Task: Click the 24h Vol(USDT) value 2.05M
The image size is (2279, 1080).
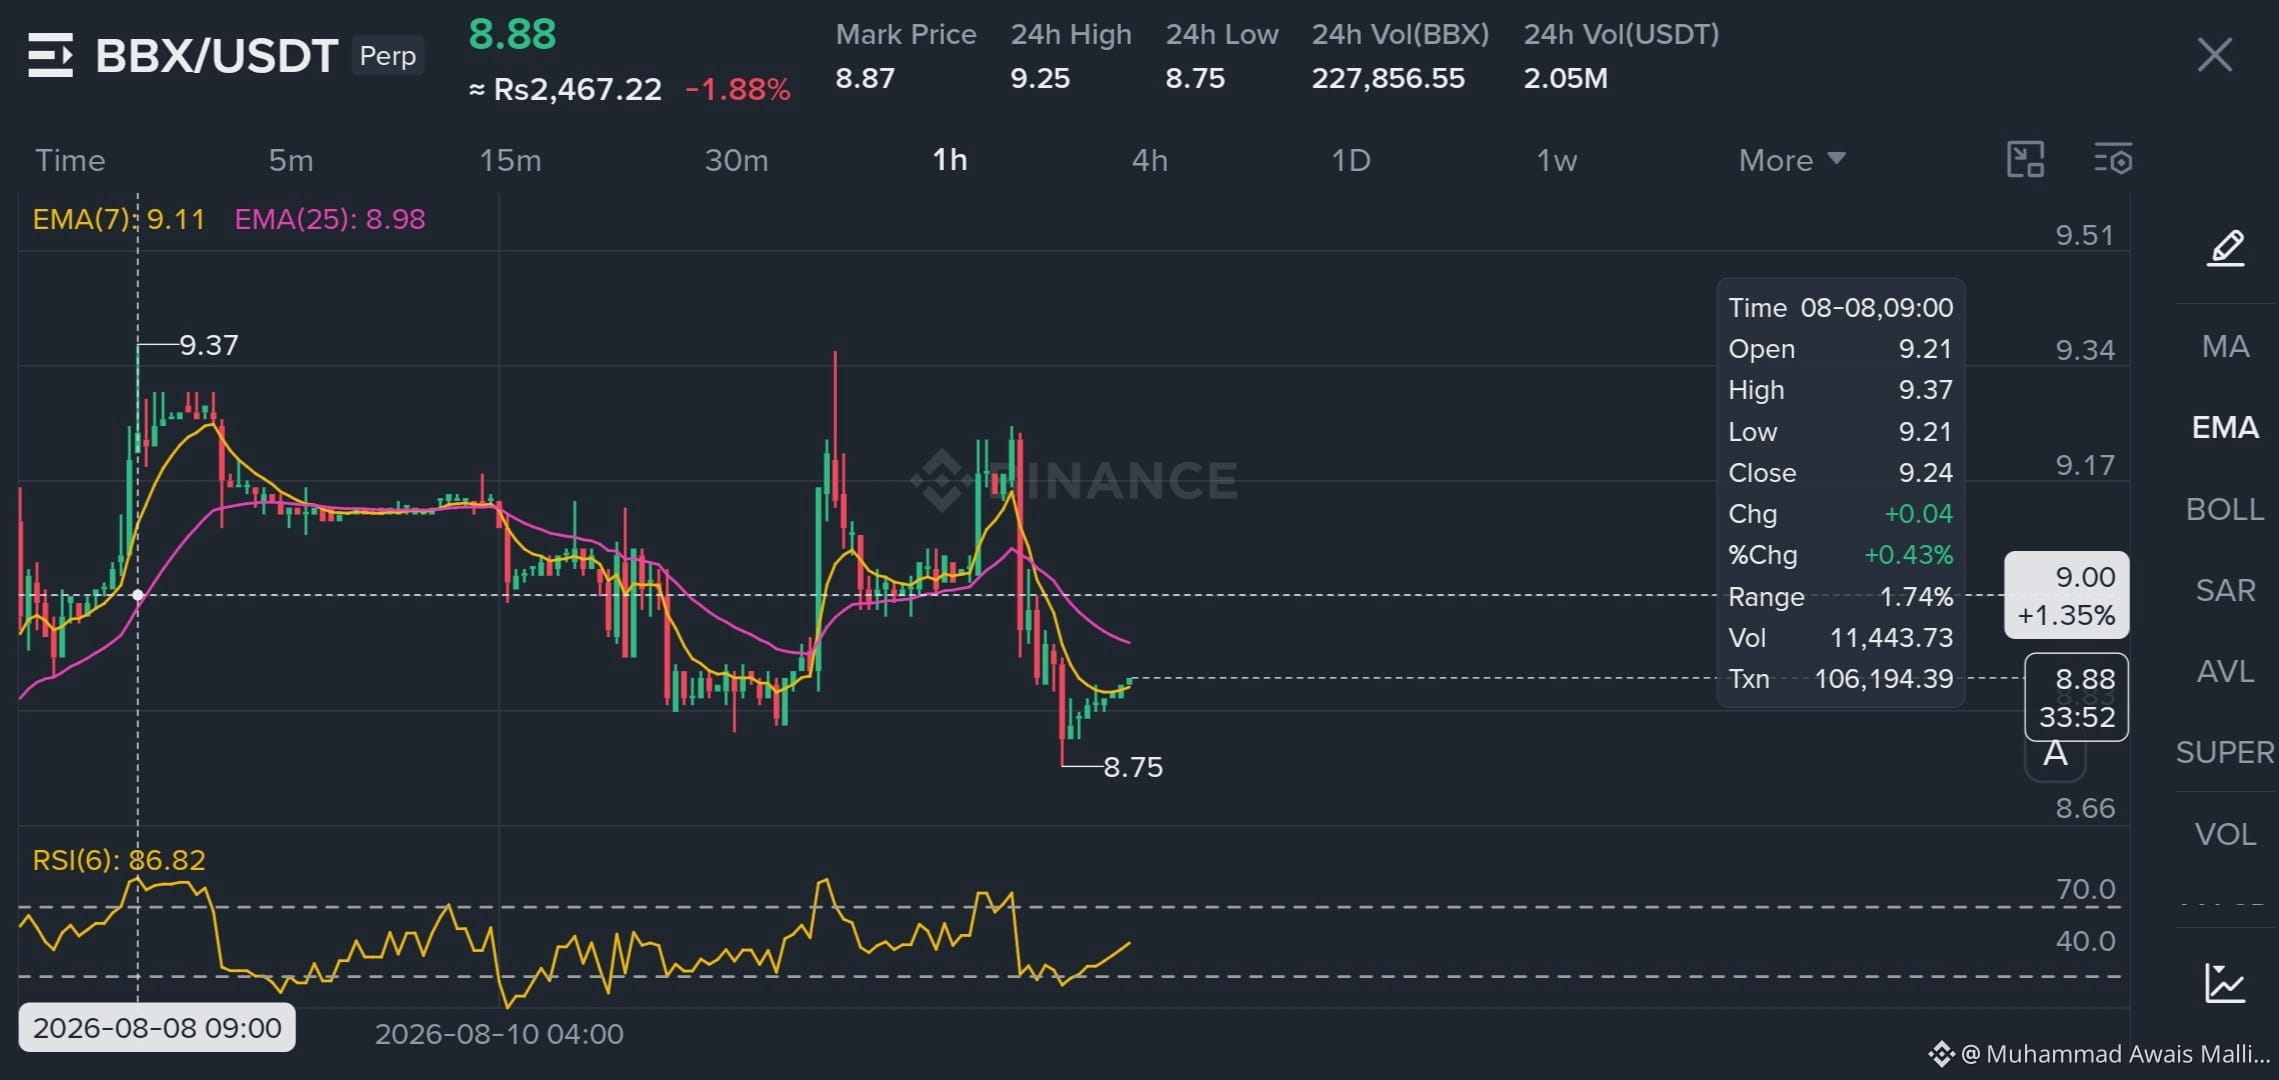Action: coord(1565,78)
